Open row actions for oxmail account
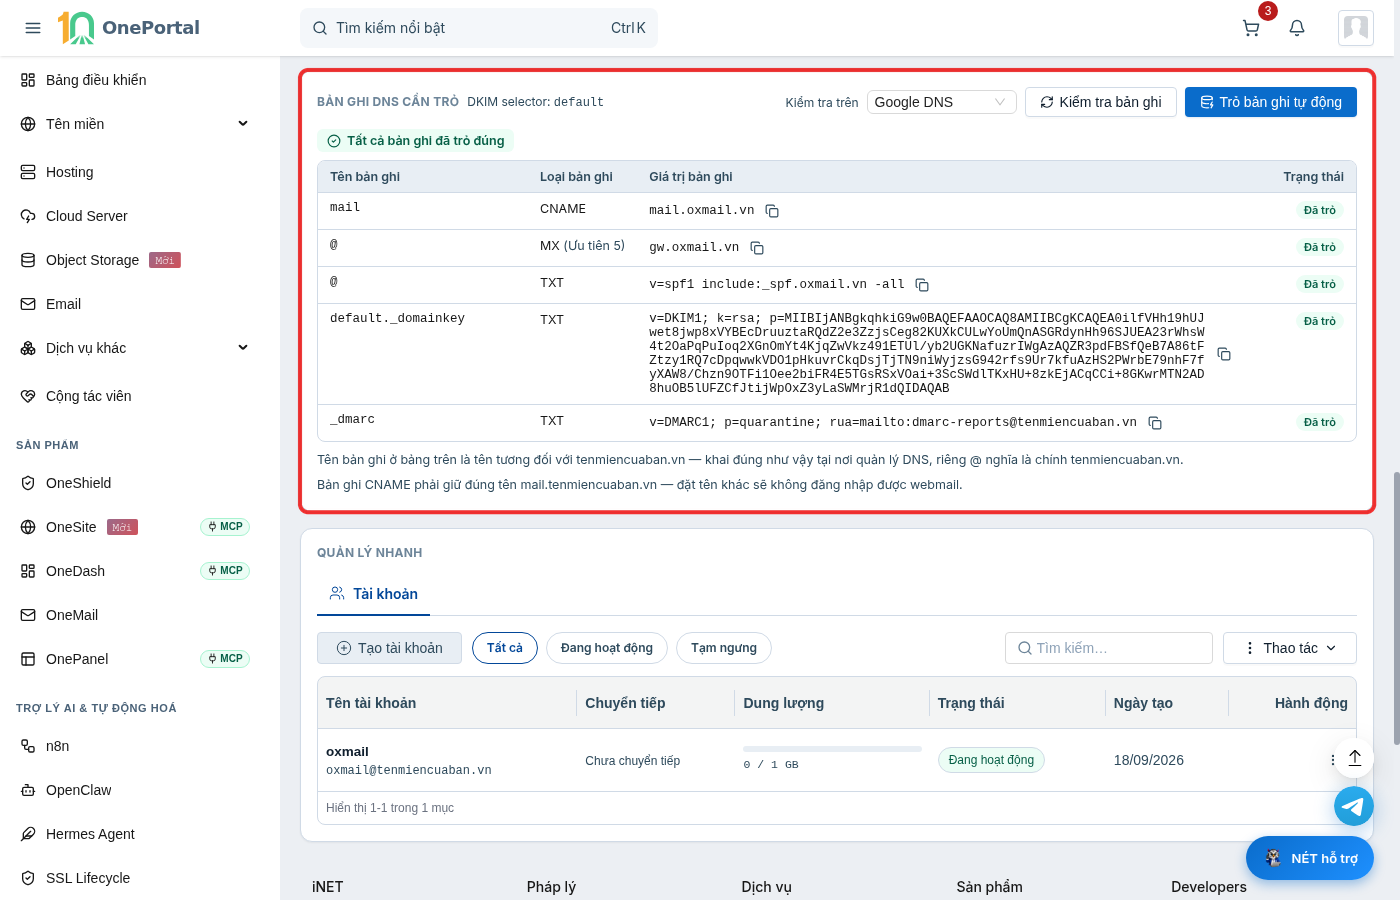Image resolution: width=1400 pixels, height=900 pixels. [1333, 760]
